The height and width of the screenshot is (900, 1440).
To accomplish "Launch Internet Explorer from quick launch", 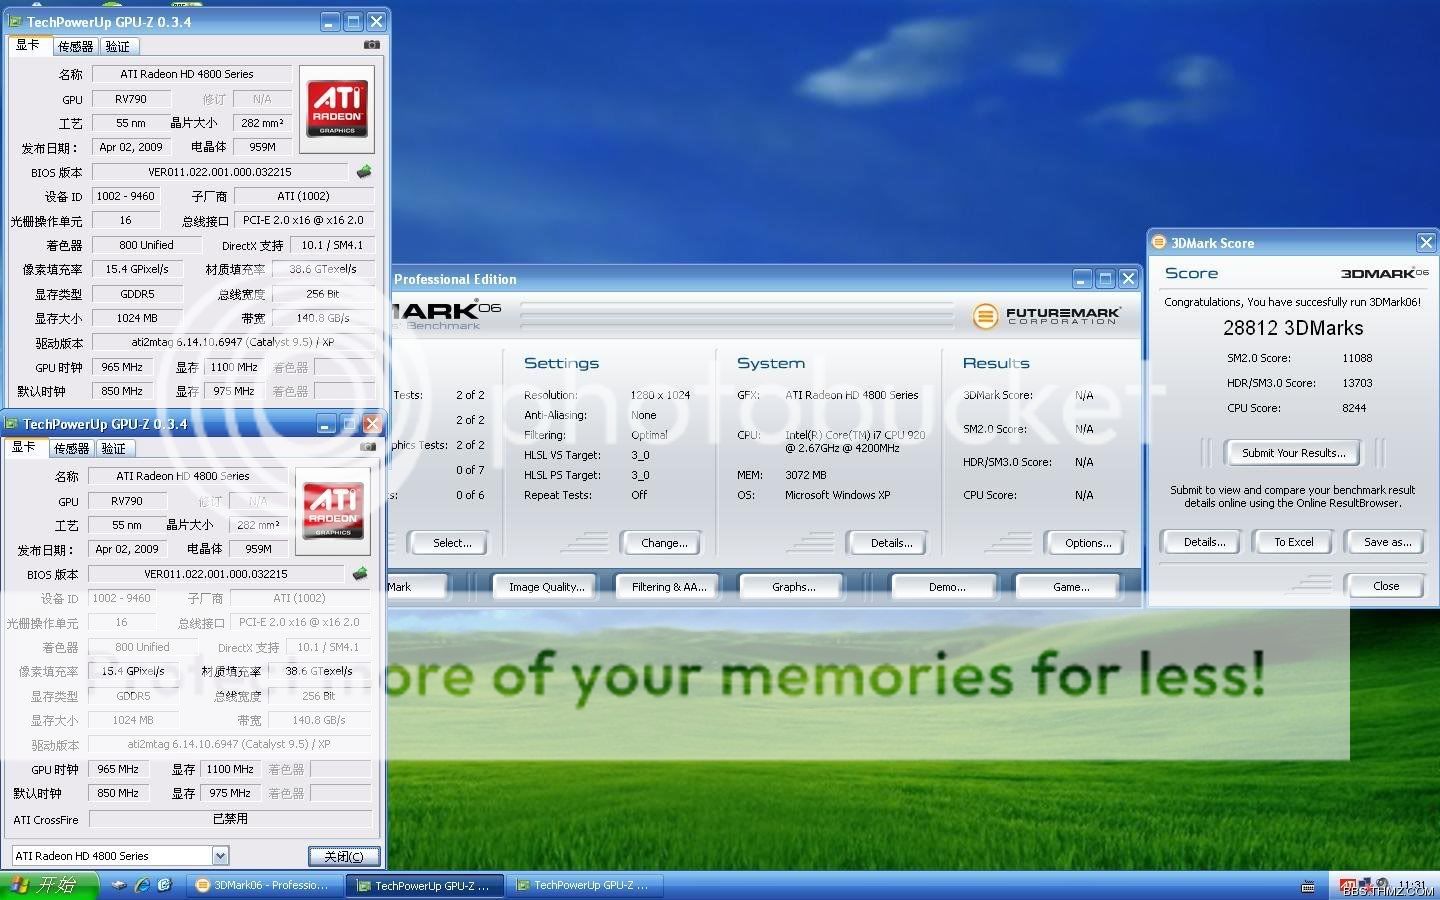I will (142, 885).
